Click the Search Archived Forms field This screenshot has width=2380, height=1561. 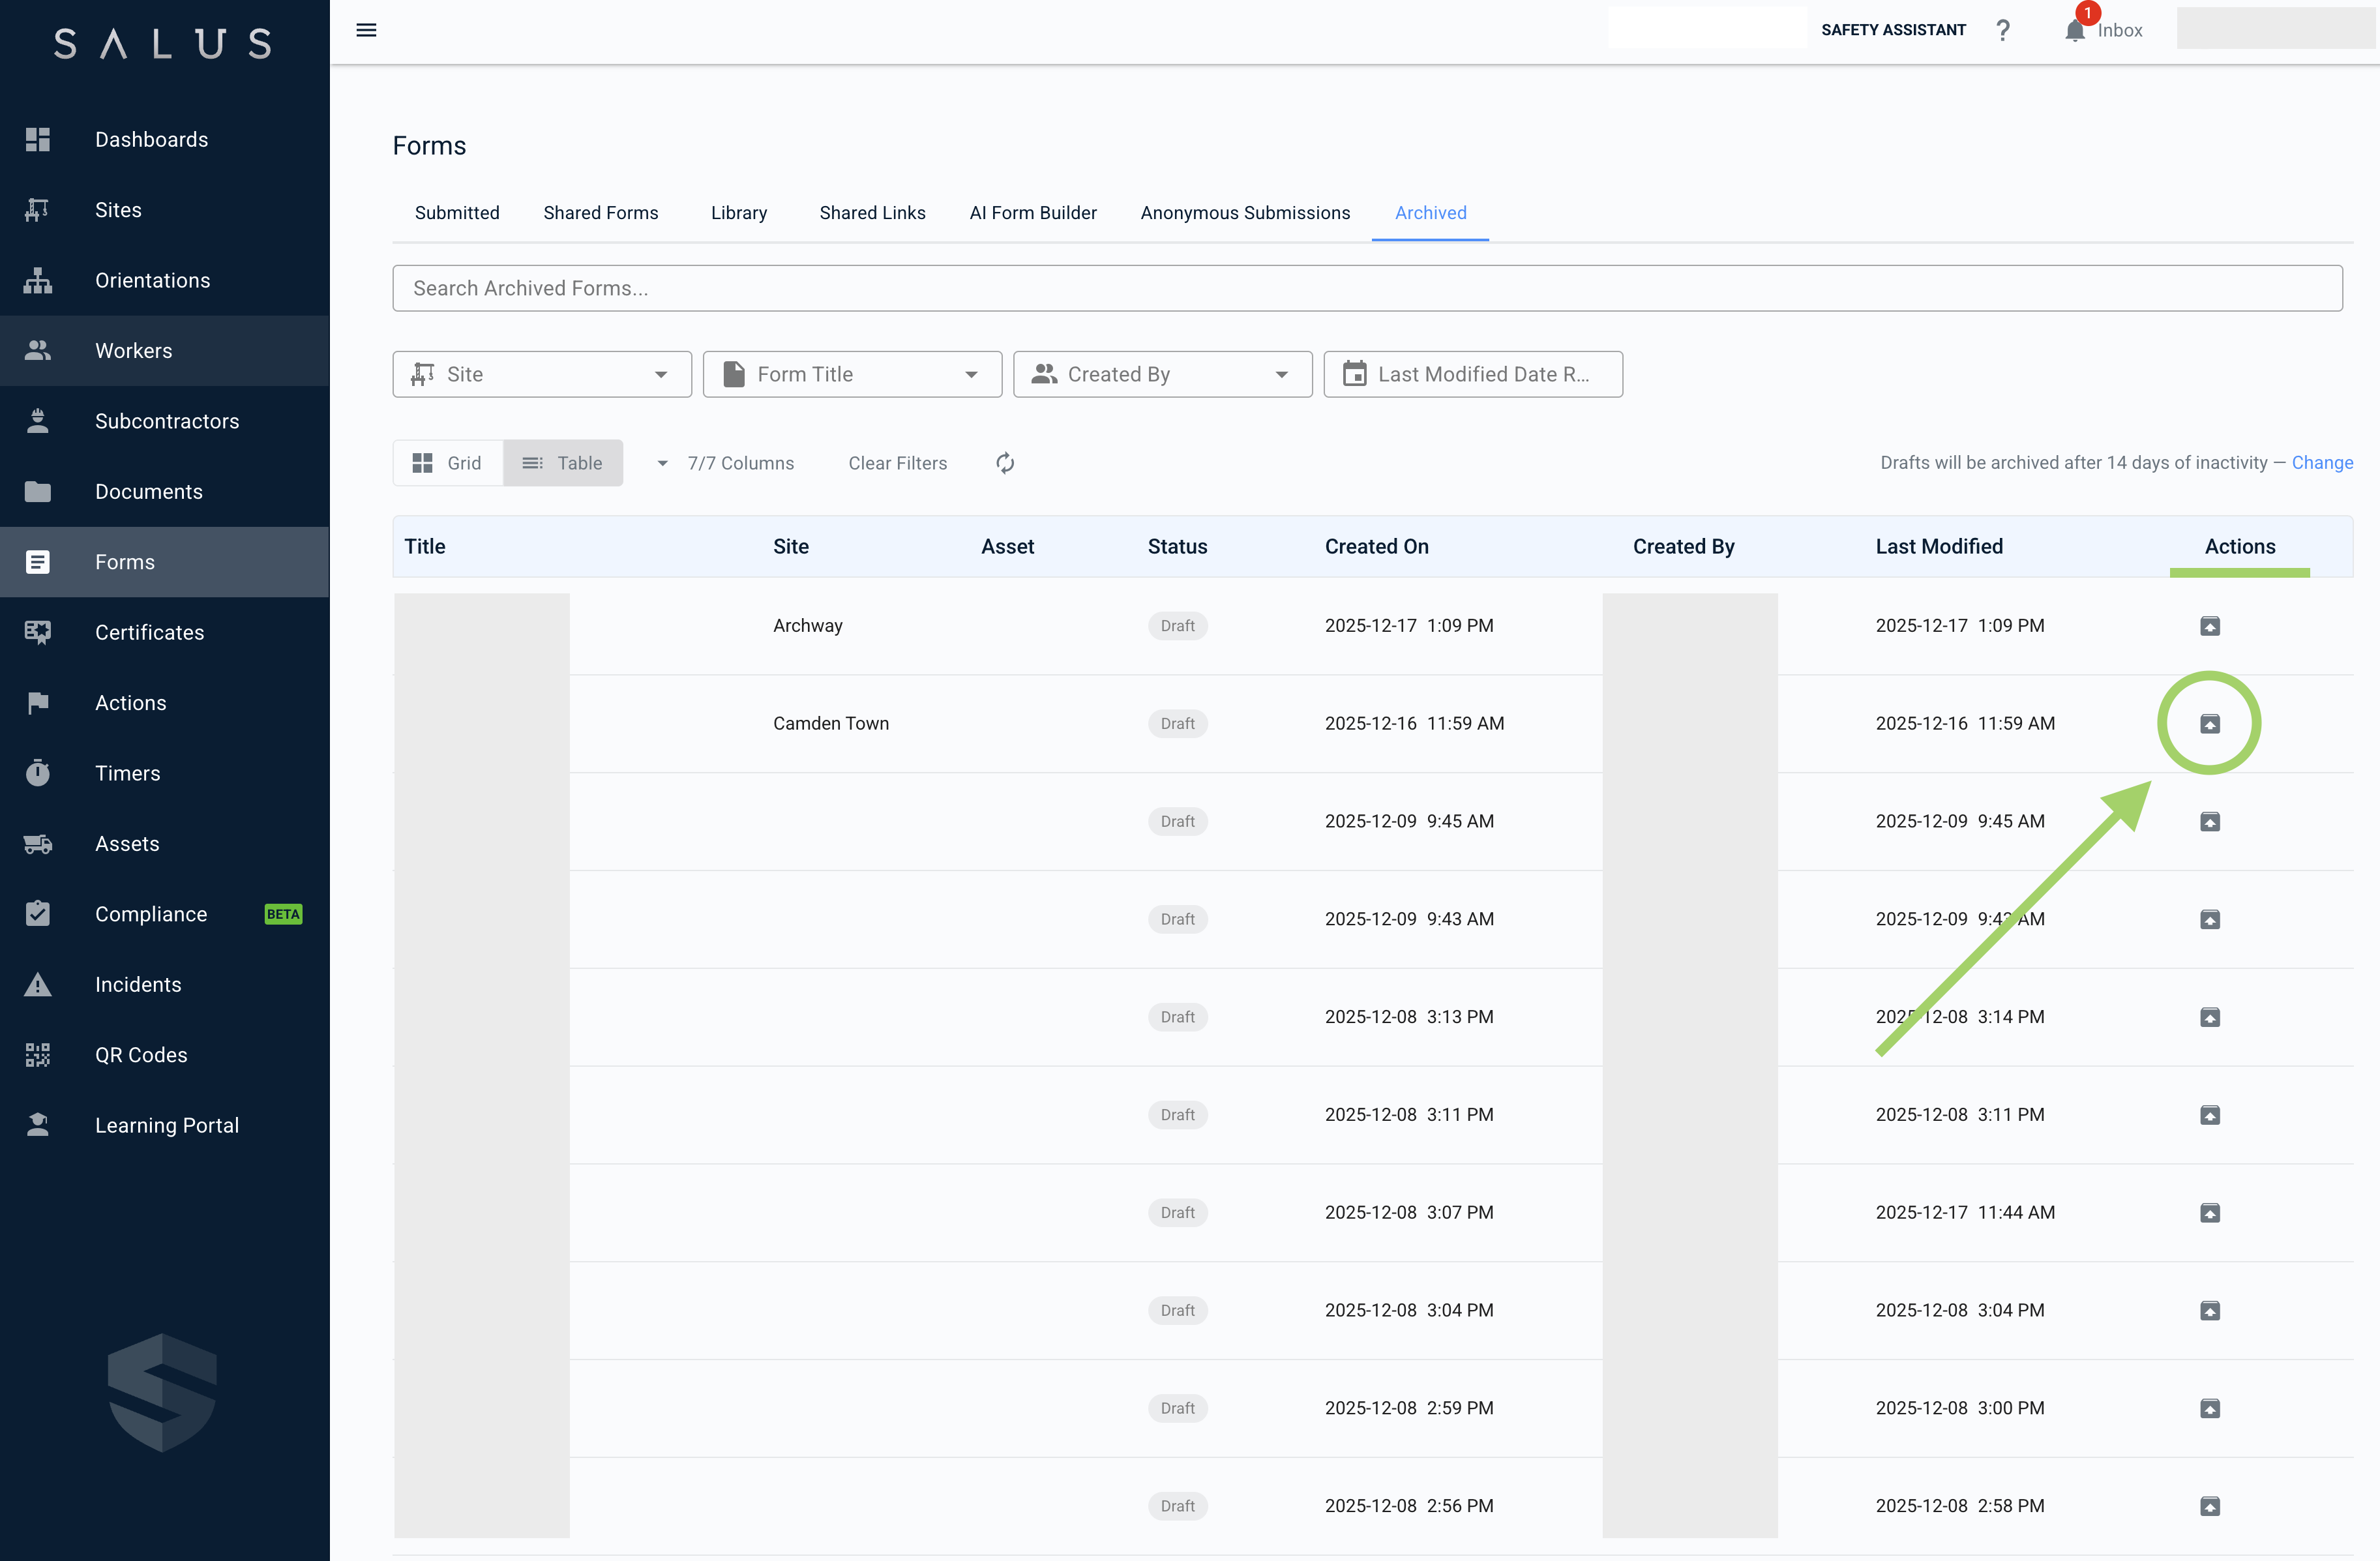point(1366,288)
